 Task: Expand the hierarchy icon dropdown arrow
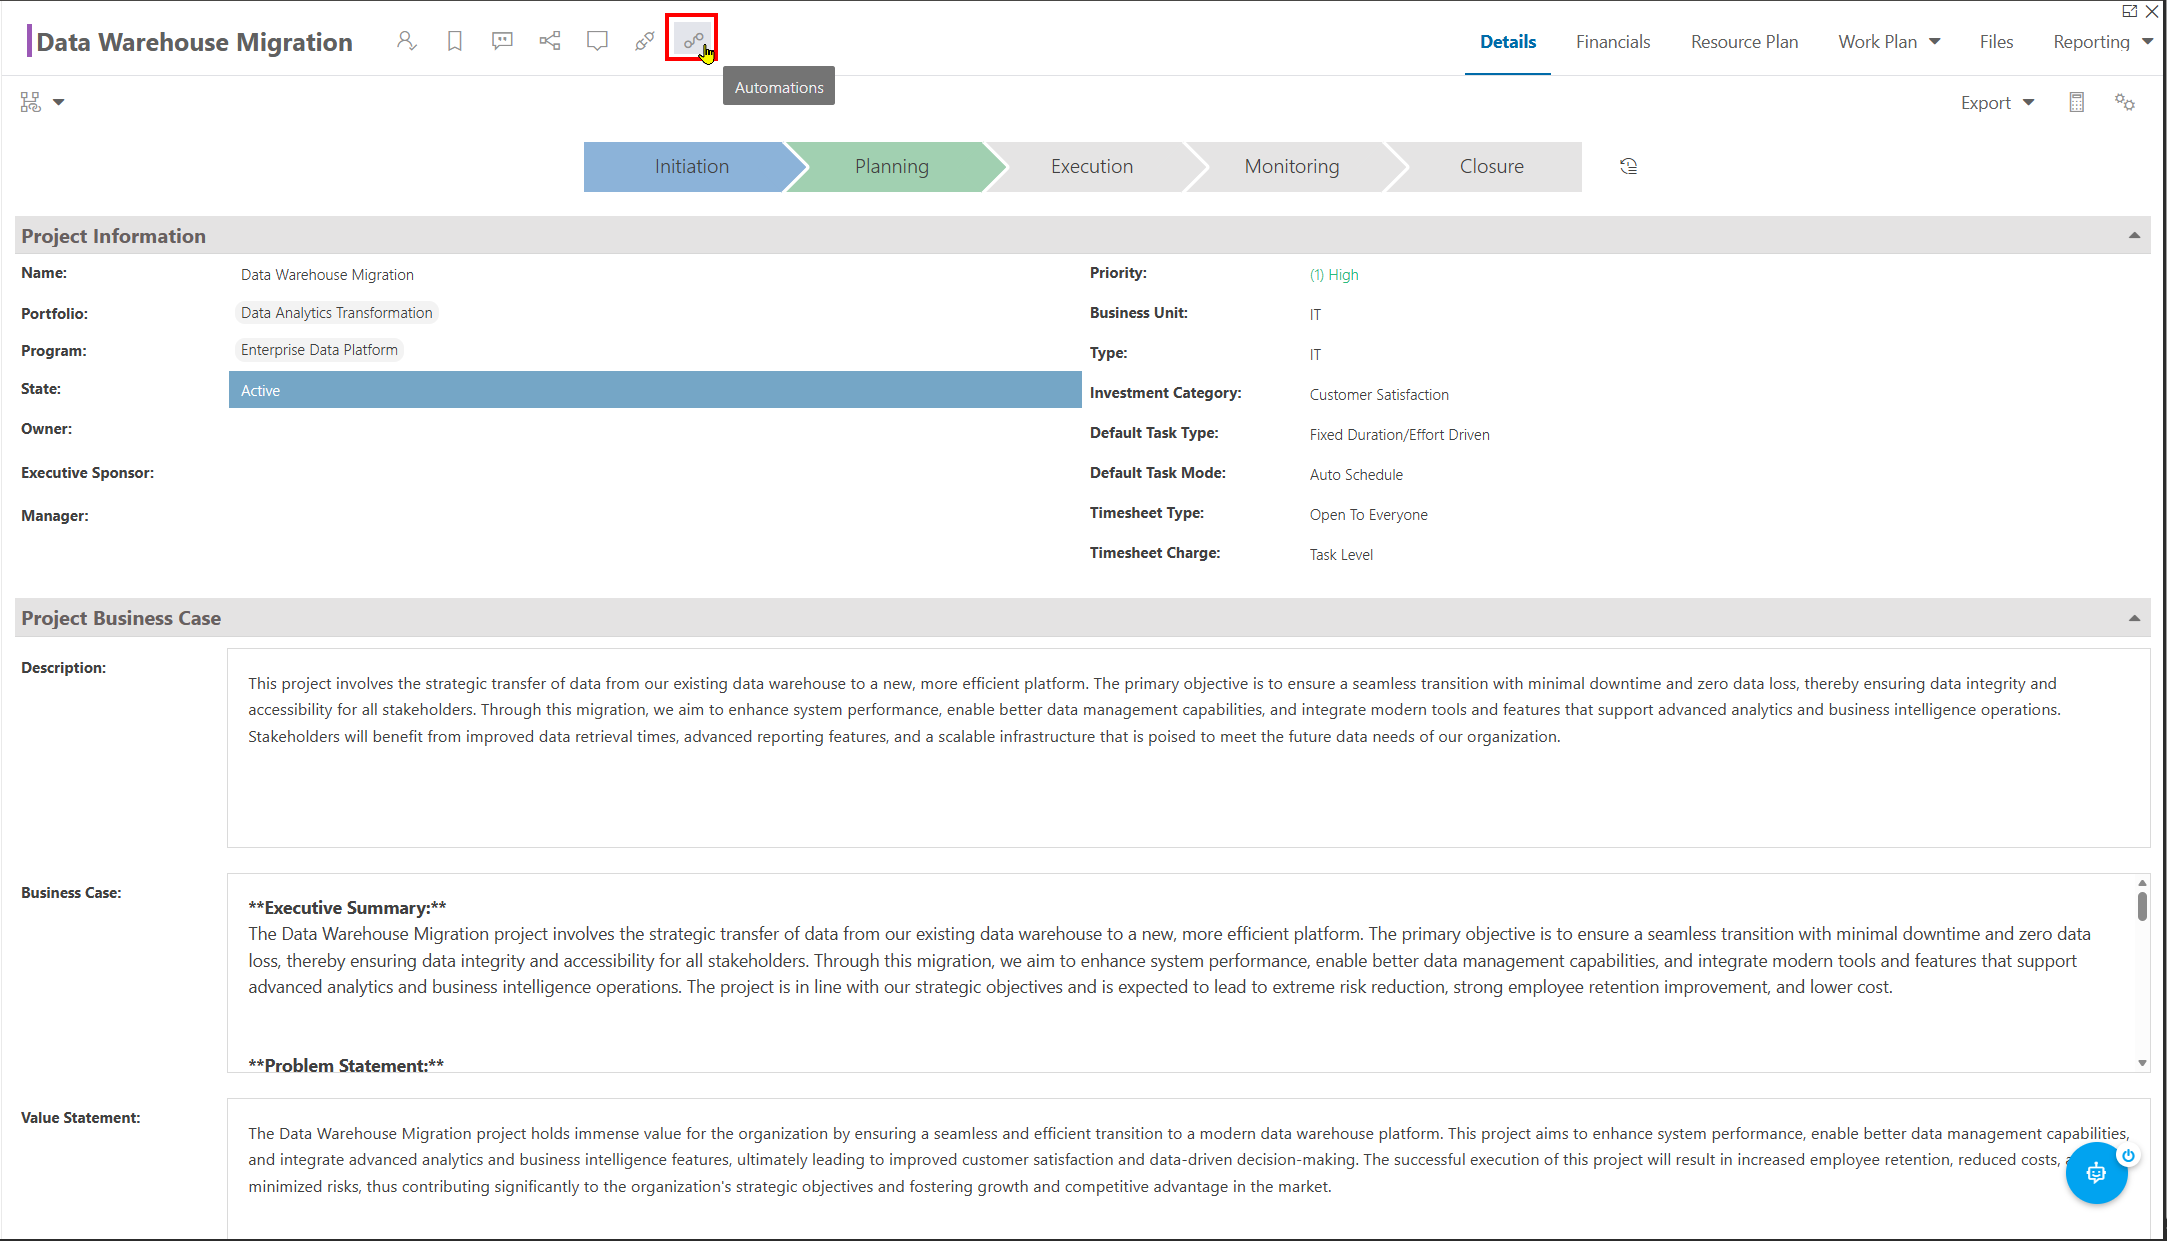point(59,102)
